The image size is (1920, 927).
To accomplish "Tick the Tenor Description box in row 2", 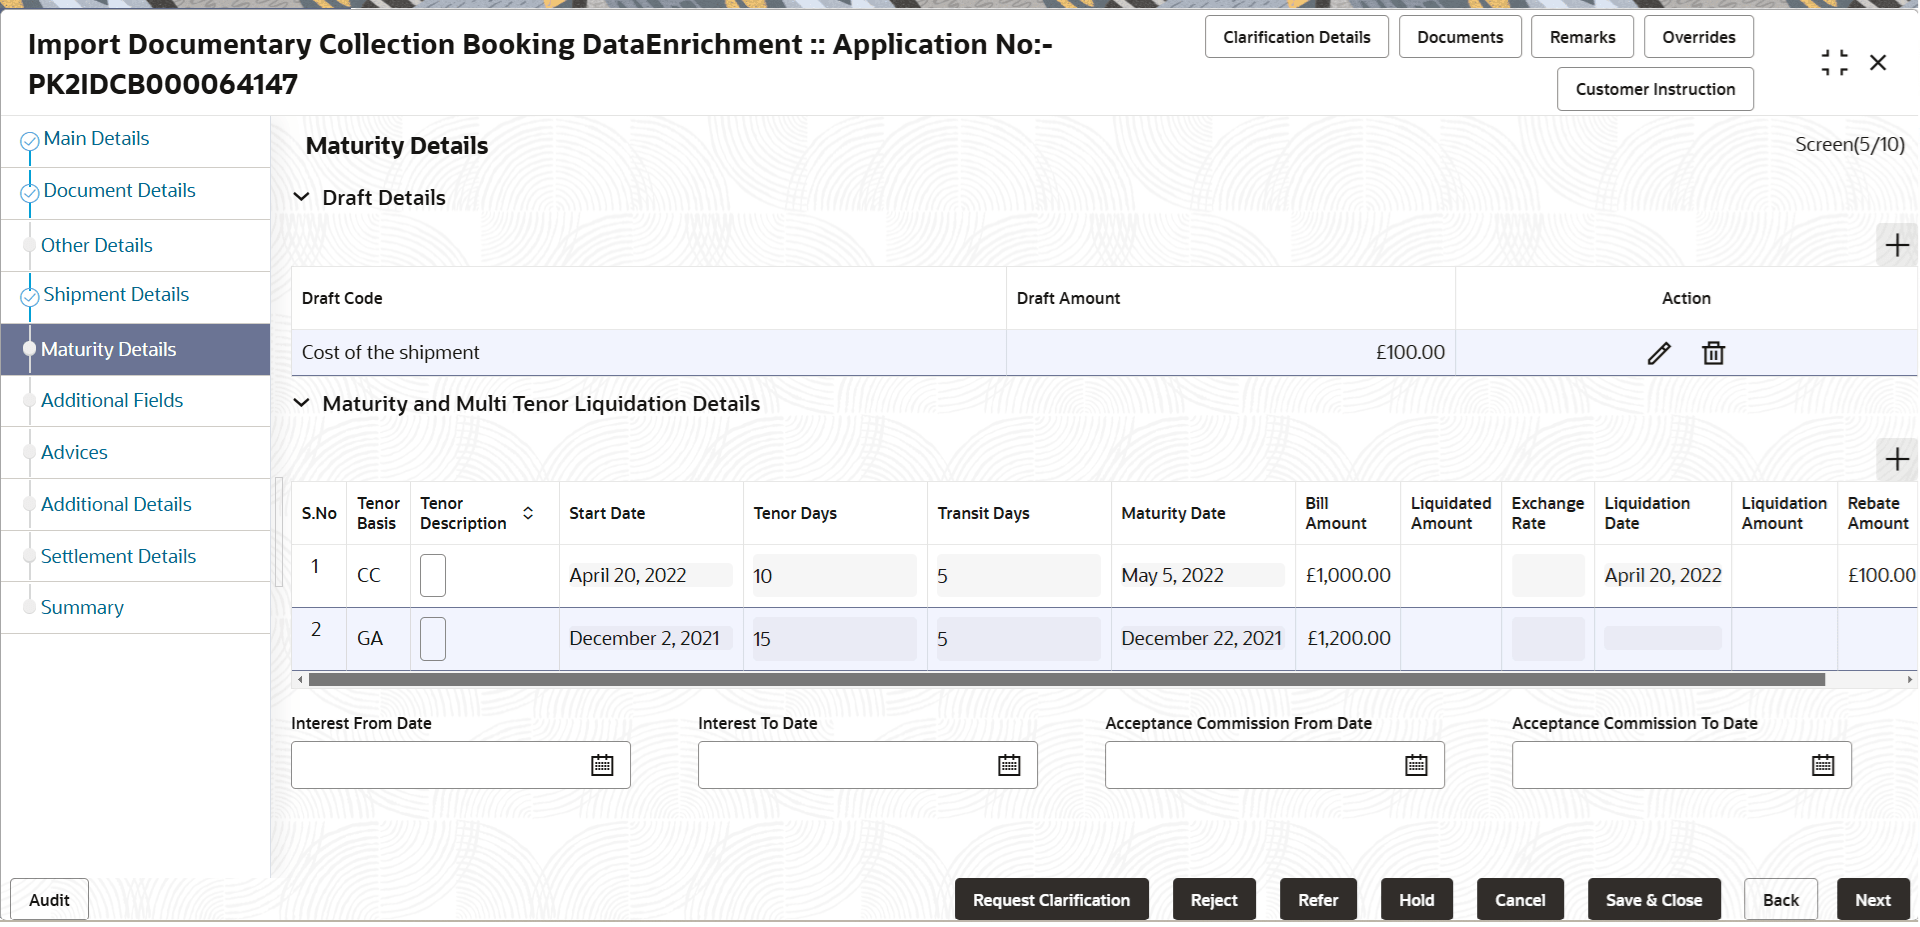I will [x=433, y=639].
